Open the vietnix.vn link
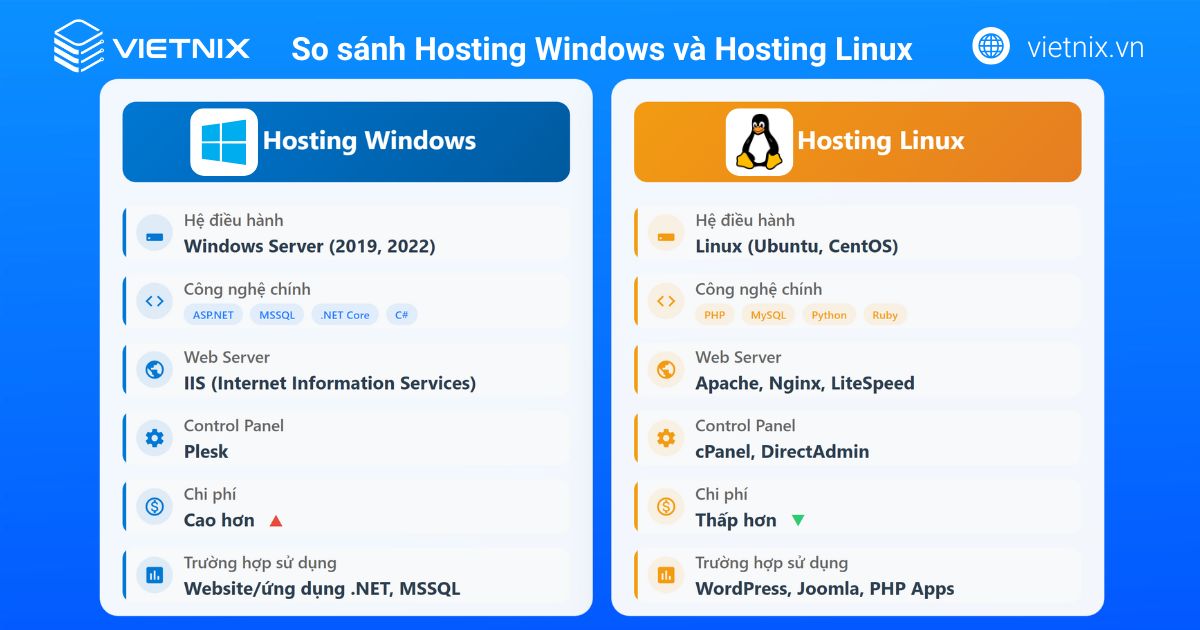This screenshot has height=630, width=1200. pyautogui.click(x=1087, y=45)
